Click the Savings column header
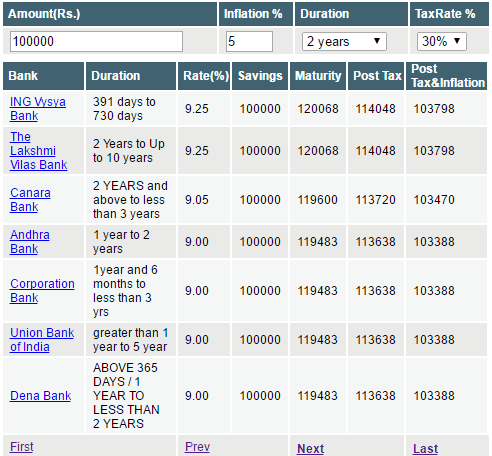The height and width of the screenshot is (456, 492). point(260,76)
